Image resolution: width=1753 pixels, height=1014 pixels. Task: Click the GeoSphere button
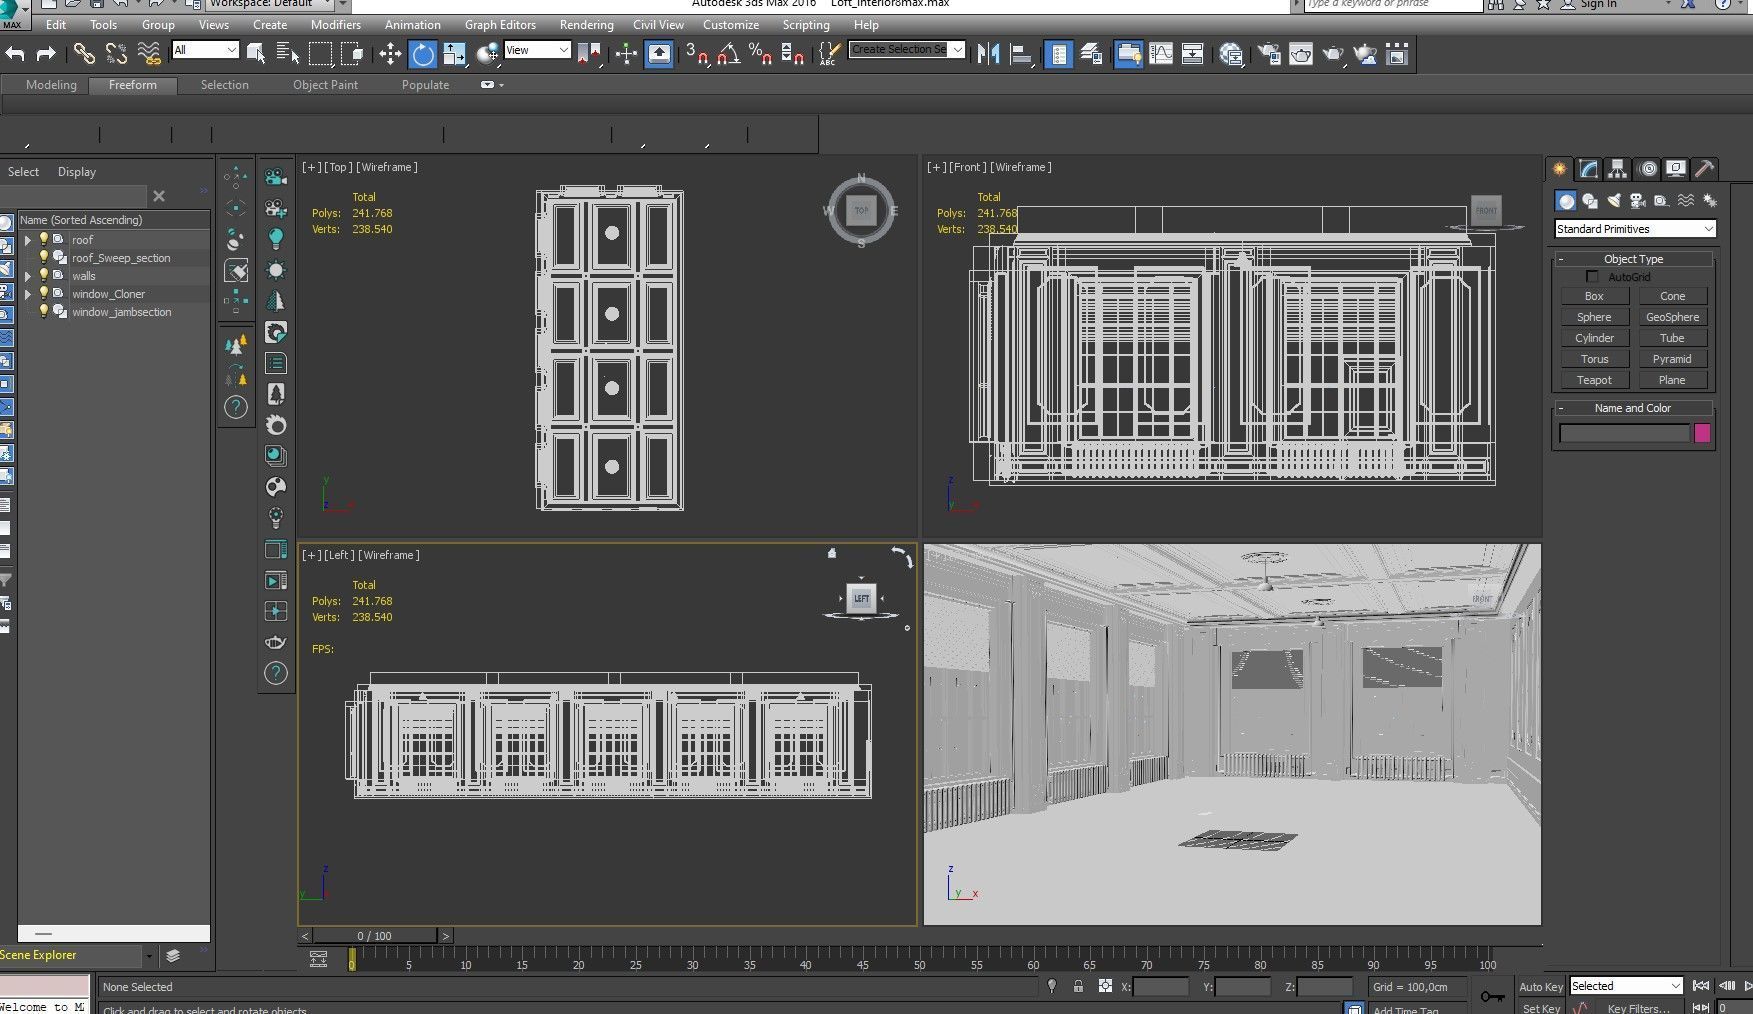(1672, 317)
